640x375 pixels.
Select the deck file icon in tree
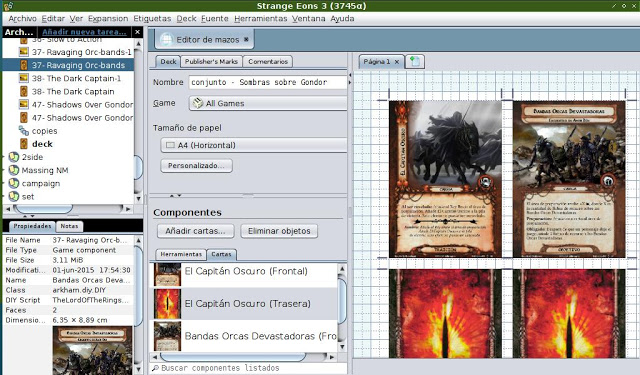point(24,144)
